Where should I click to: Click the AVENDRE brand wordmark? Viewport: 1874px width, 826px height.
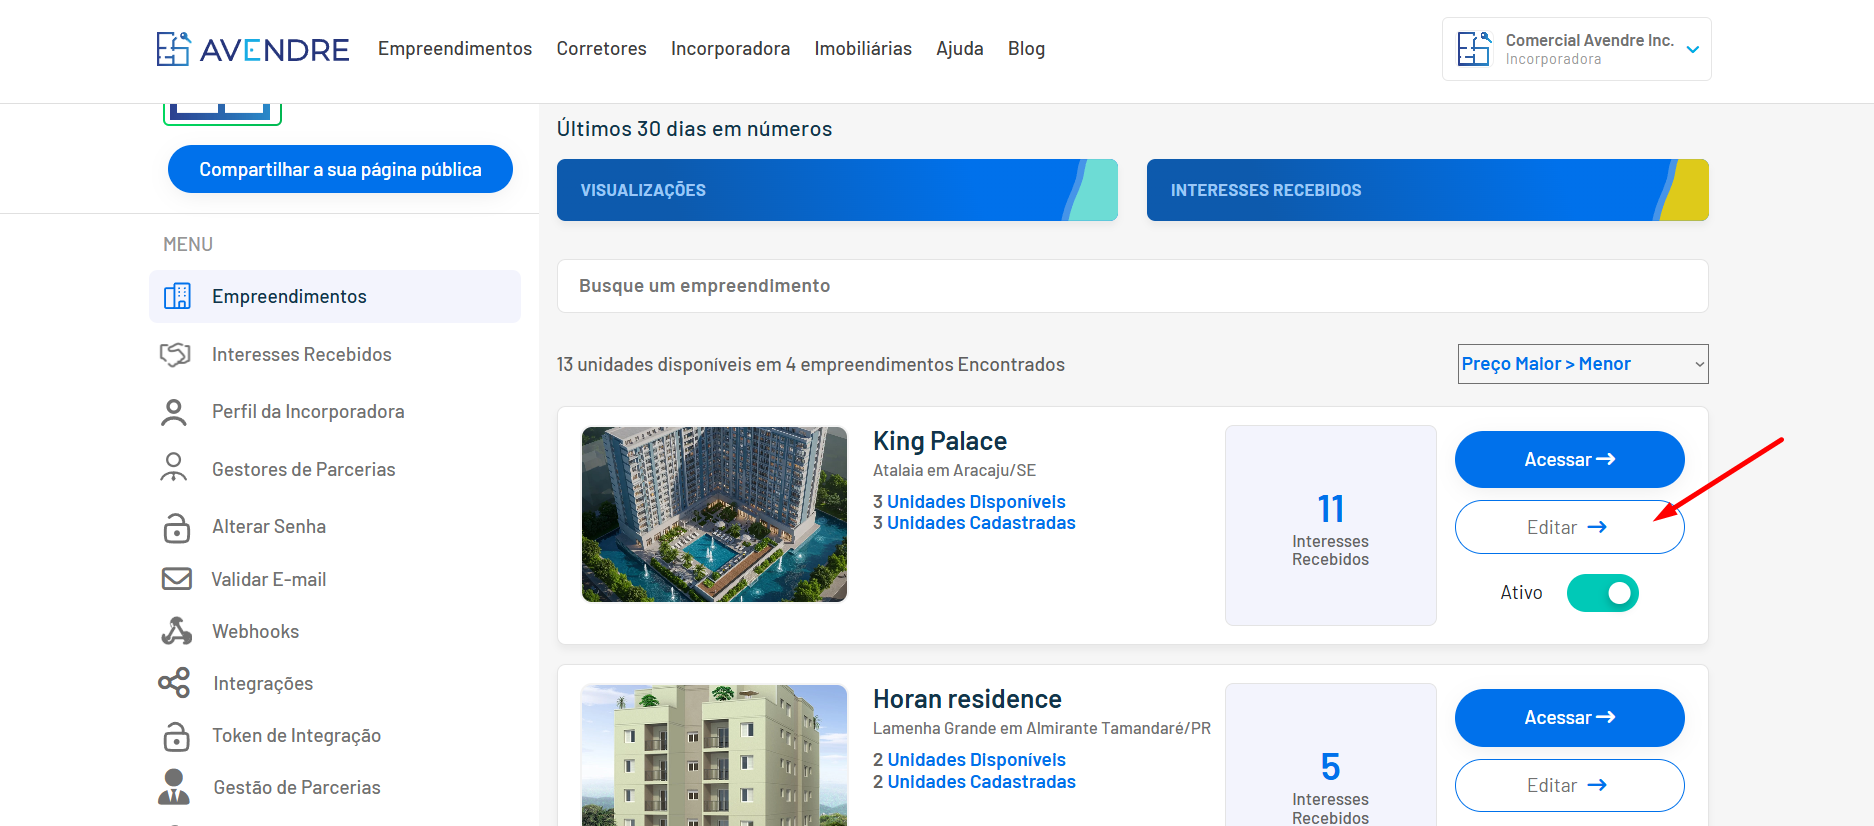pos(275,50)
